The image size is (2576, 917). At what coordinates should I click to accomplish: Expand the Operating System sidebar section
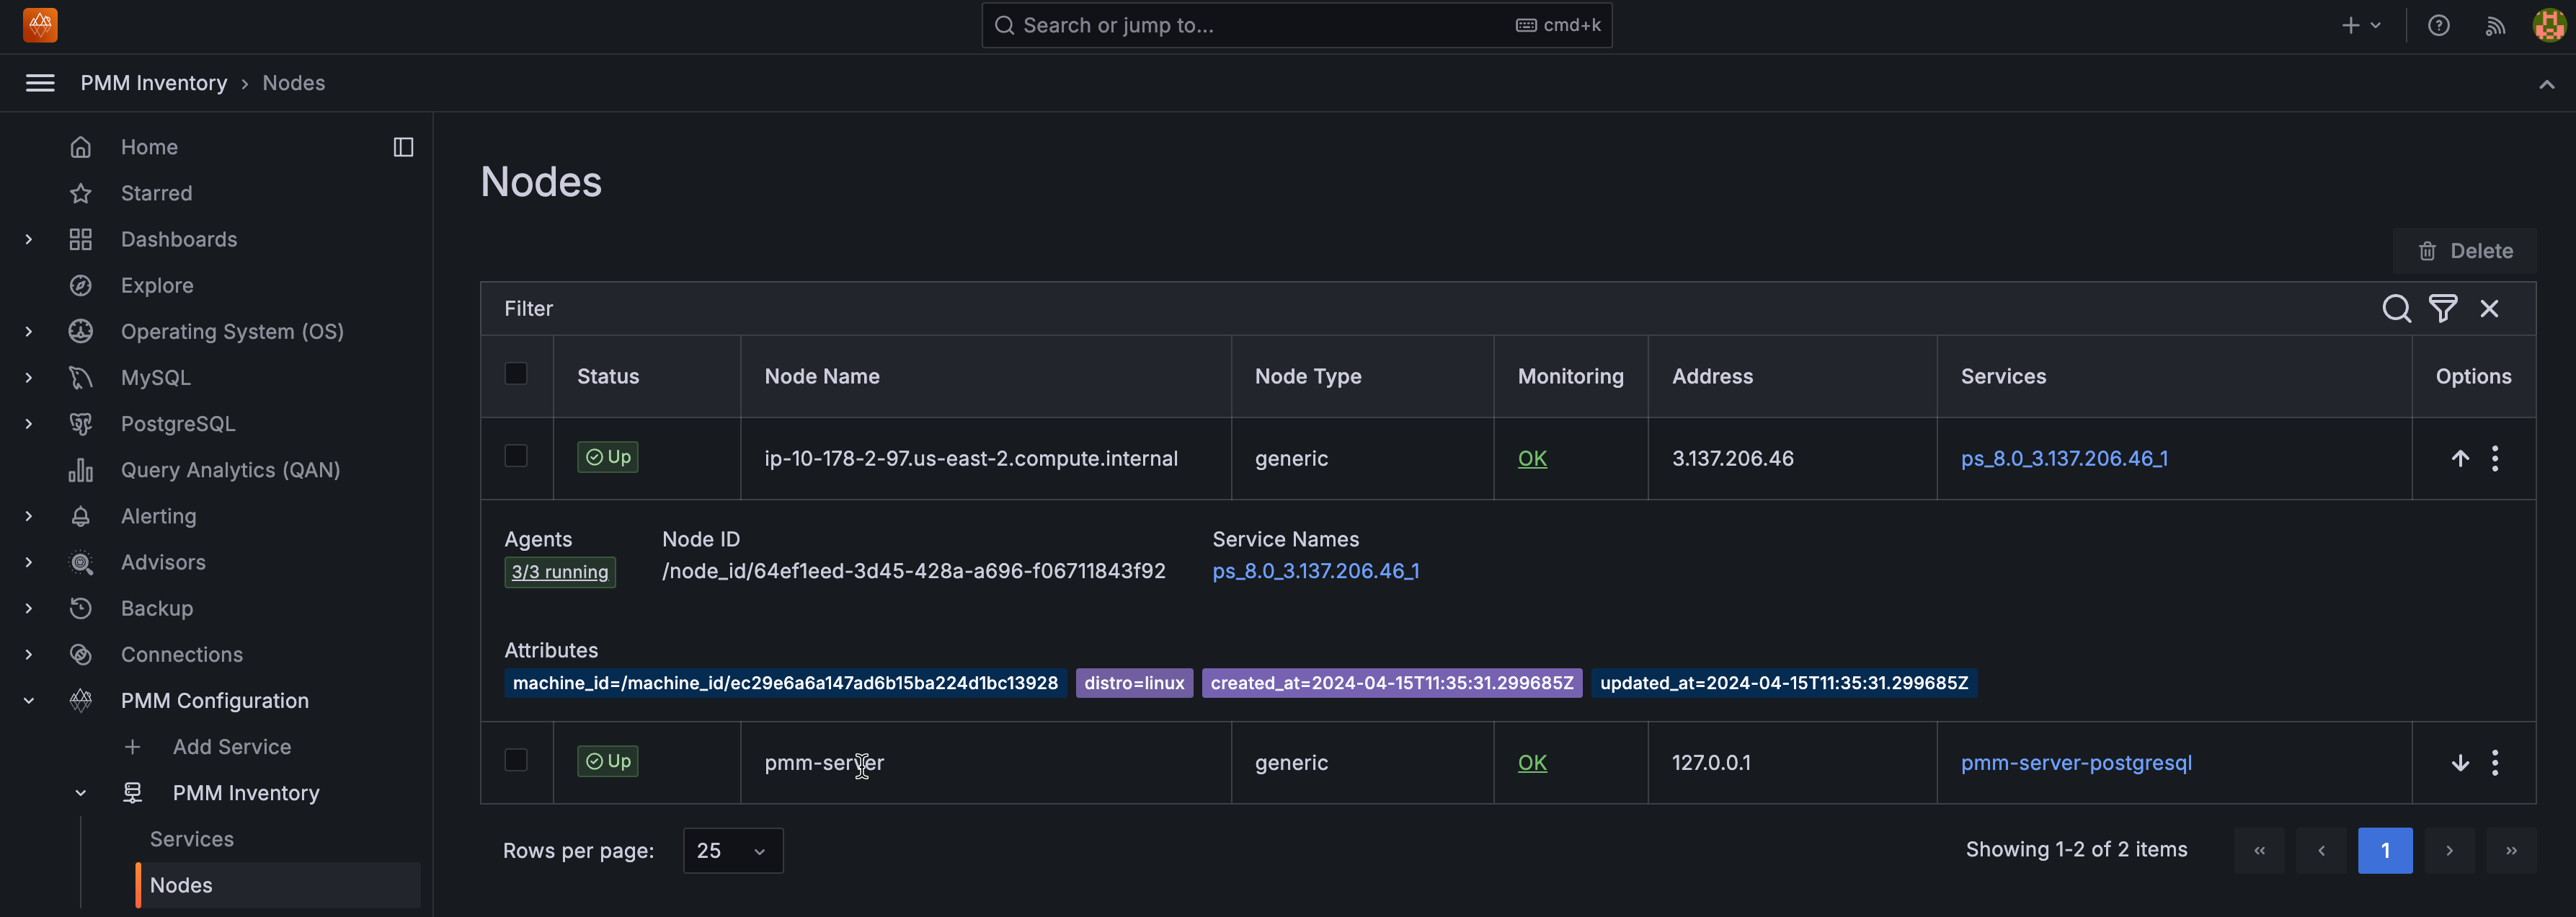point(29,331)
